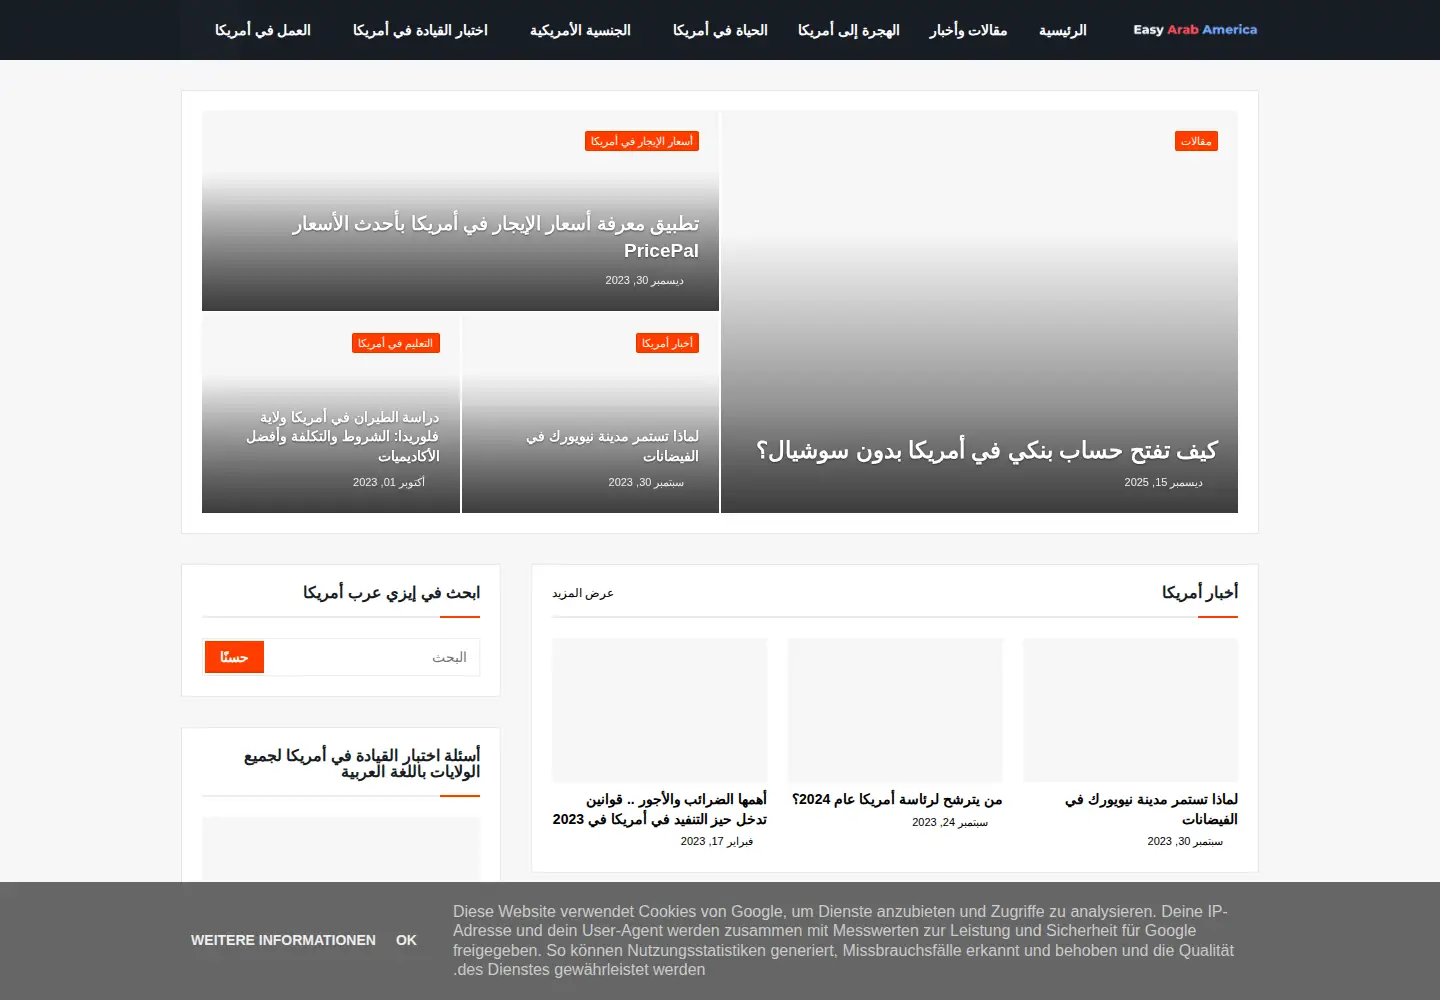Image resolution: width=1440 pixels, height=1000 pixels.
Task: Open news title لماذا تستمر مدينة نيويورك
Action: [x=1151, y=809]
